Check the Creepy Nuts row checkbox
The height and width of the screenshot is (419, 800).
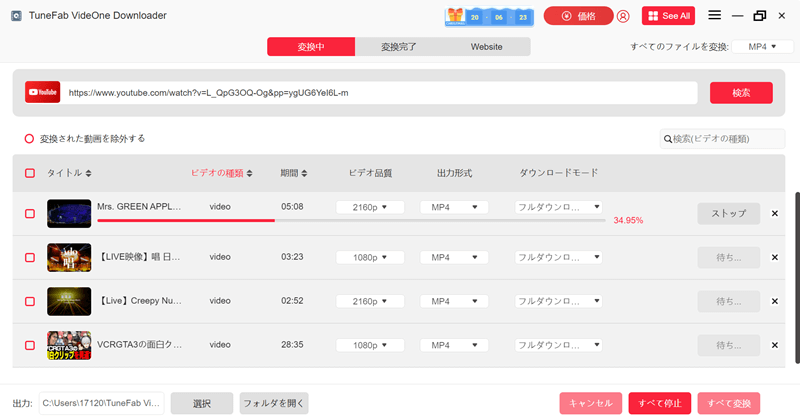[30, 301]
